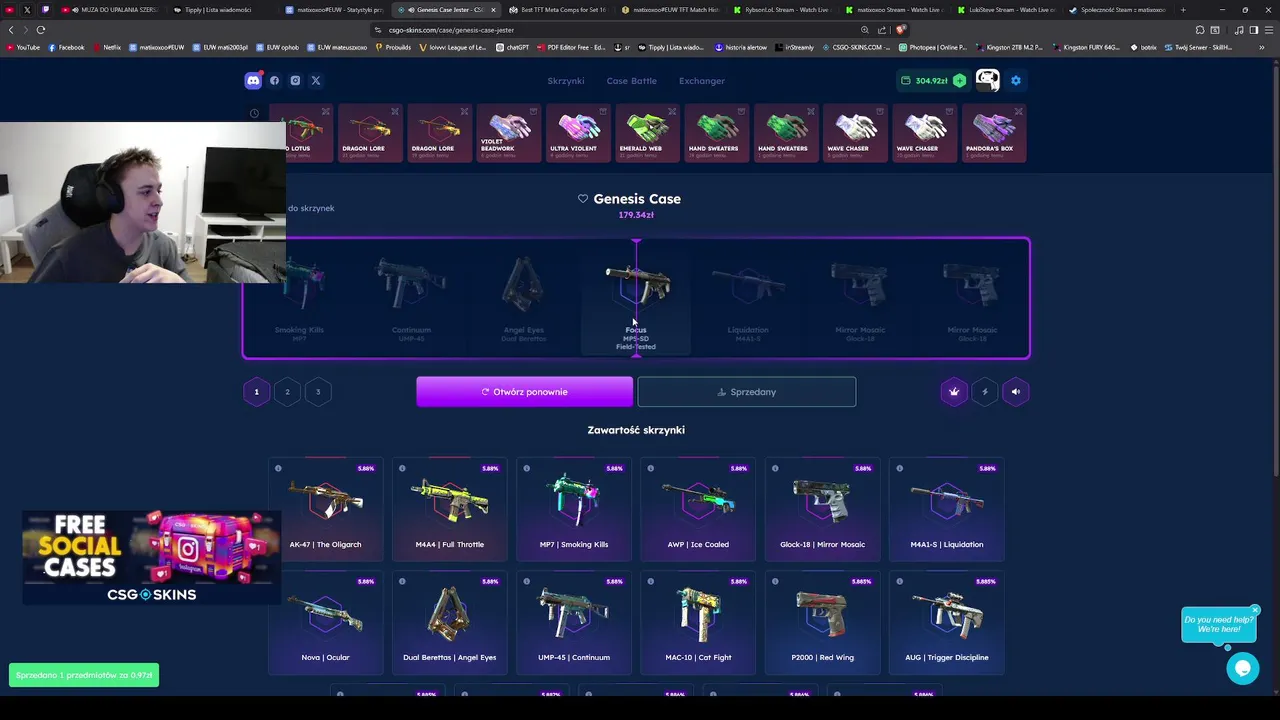Click the 'Sprzedano 1 przedmiotów' notification
The height and width of the screenshot is (720, 1280).
point(84,675)
